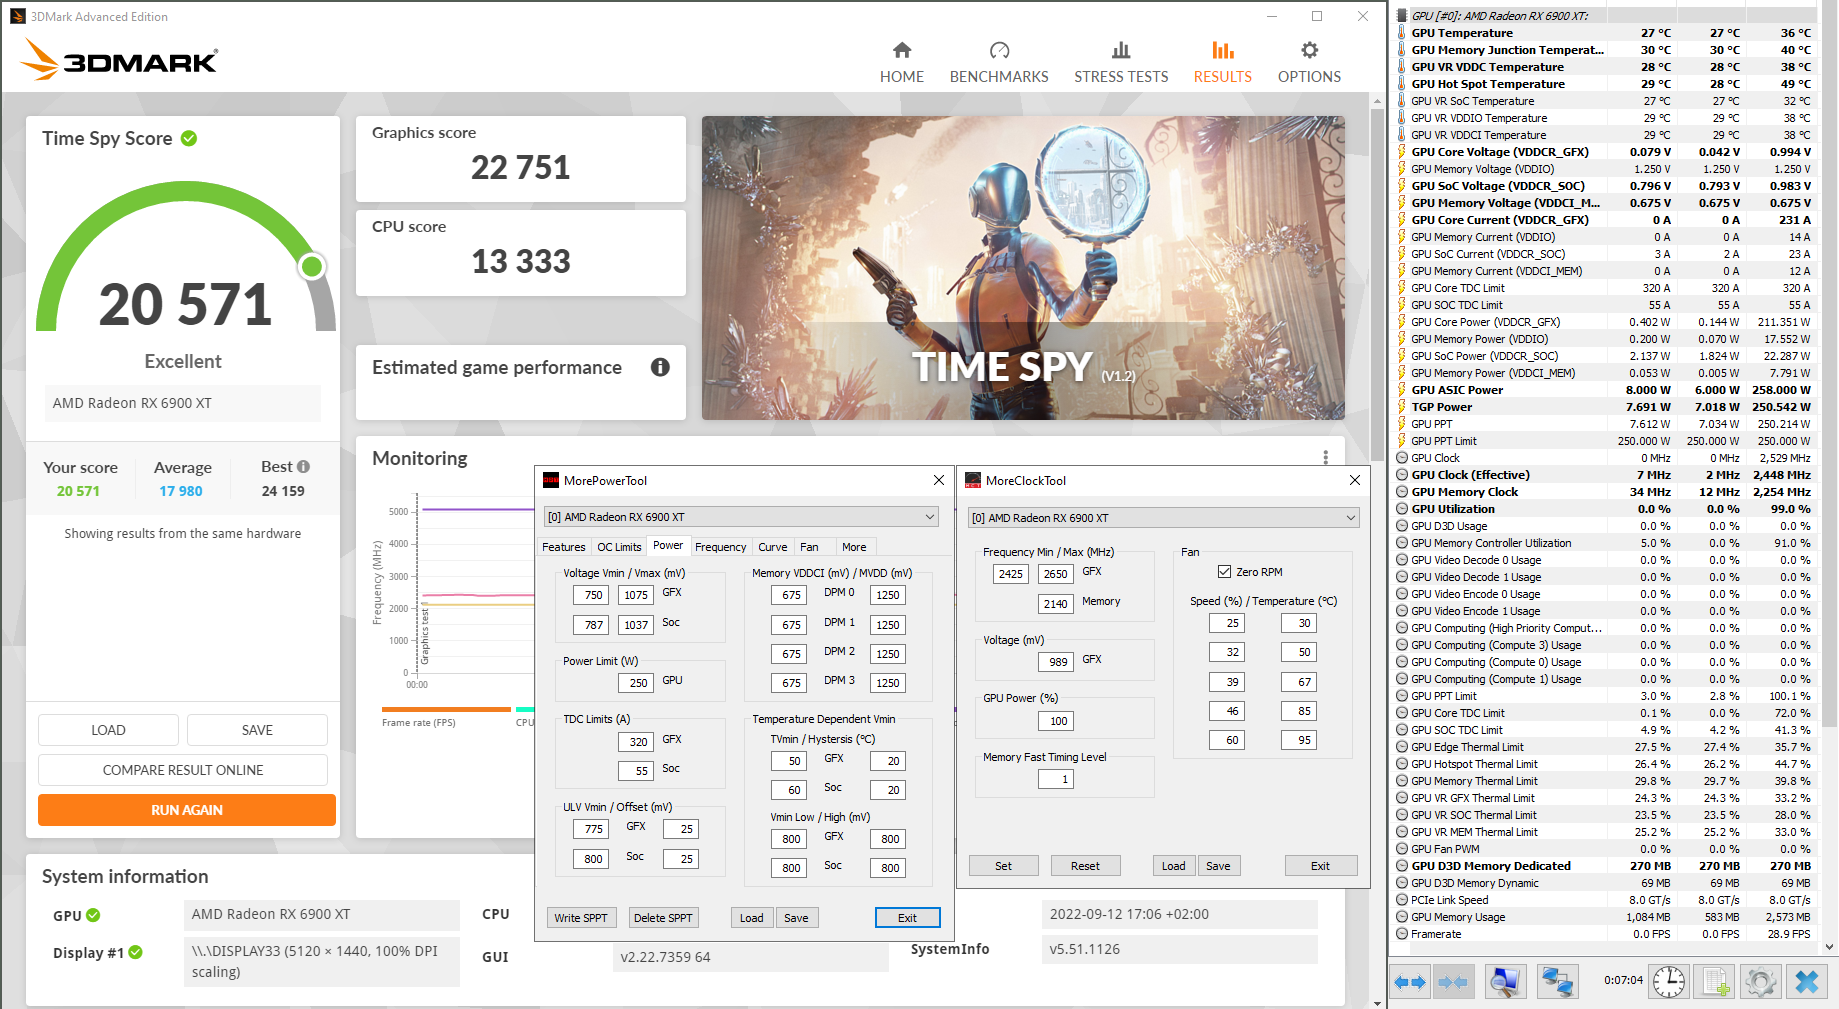Click the GFX Vmax voltage field showing 1075
The image size is (1839, 1009).
(x=636, y=595)
